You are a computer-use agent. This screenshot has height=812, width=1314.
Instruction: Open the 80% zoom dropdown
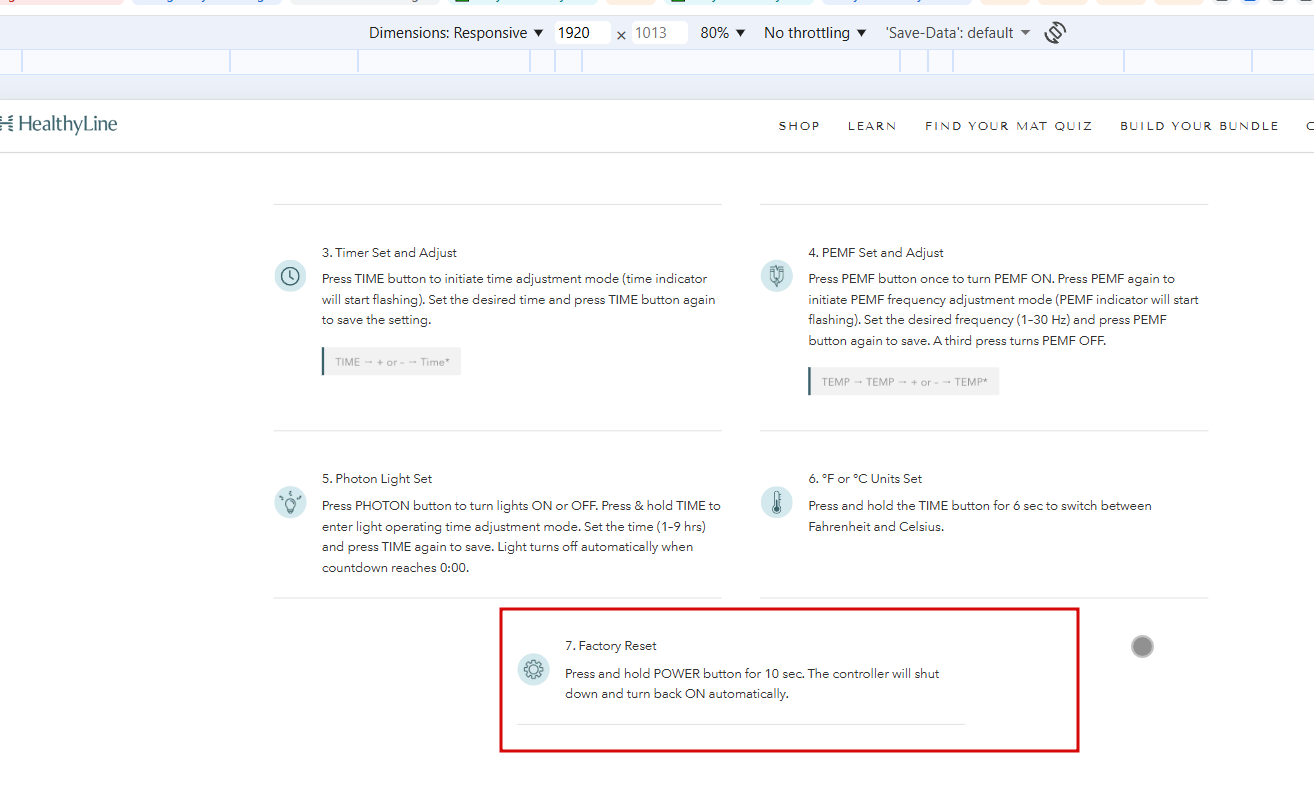(x=723, y=33)
